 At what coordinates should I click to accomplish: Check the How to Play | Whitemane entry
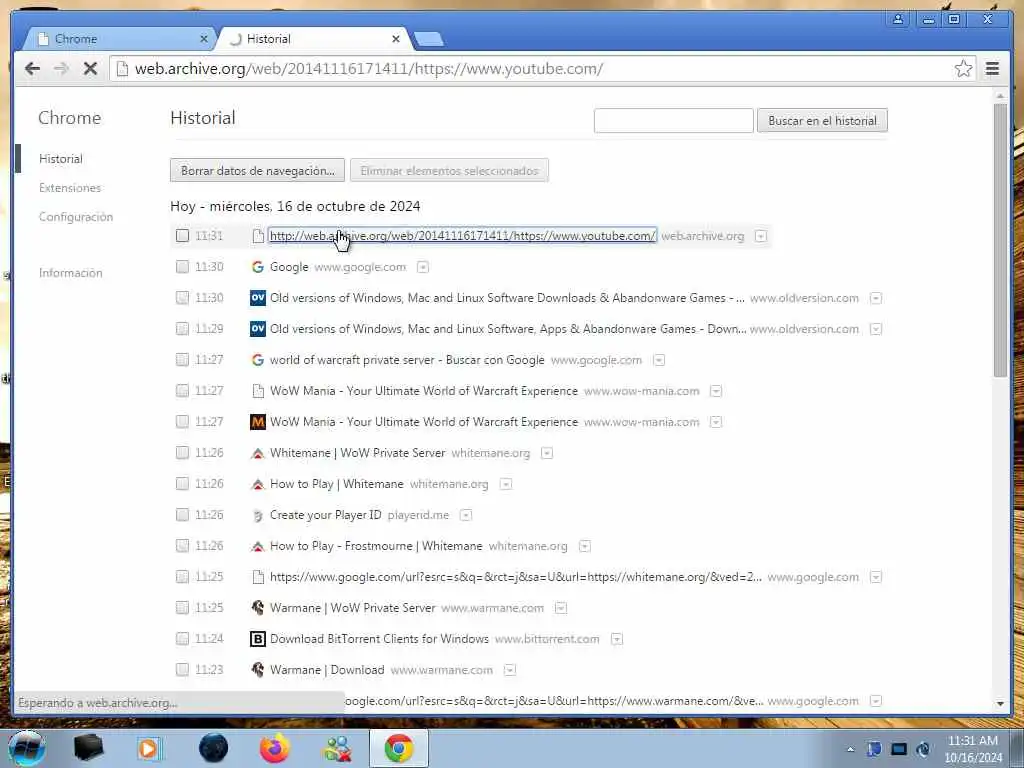182,484
